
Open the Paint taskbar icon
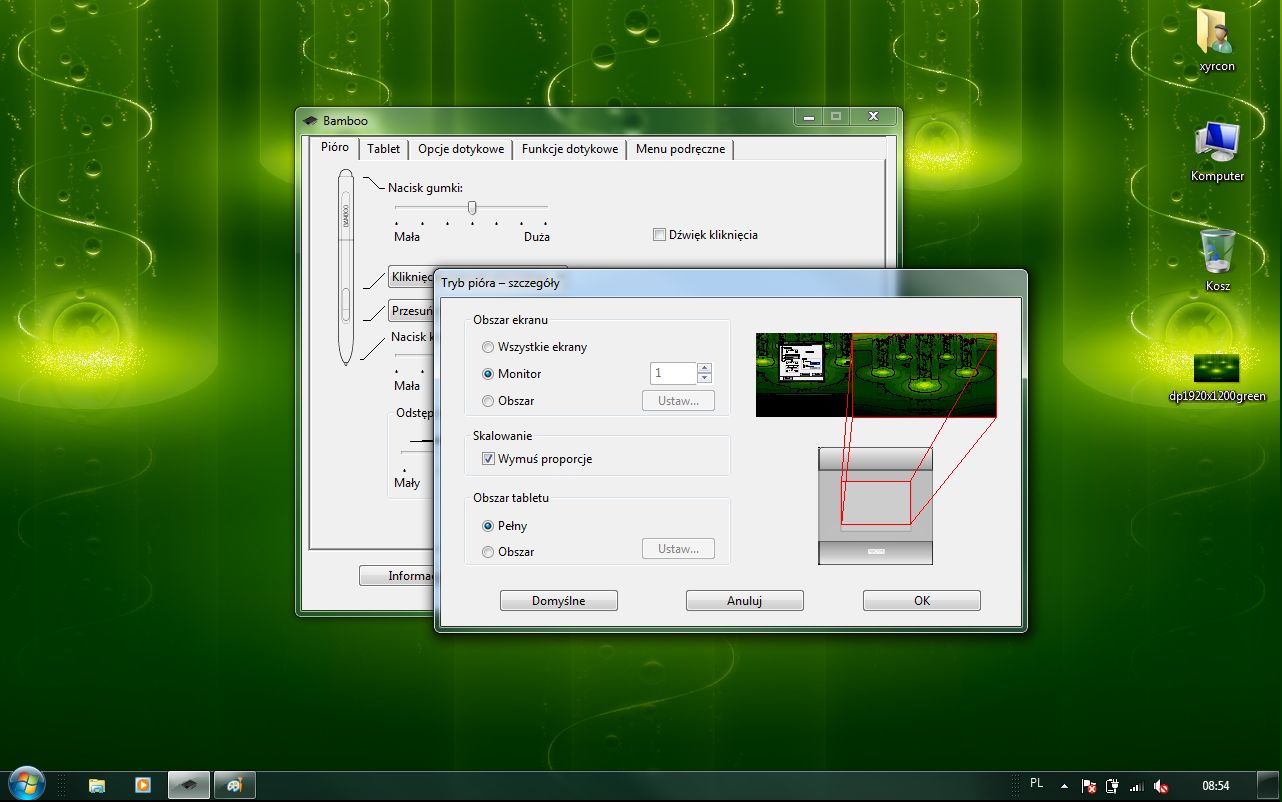tap(235, 785)
